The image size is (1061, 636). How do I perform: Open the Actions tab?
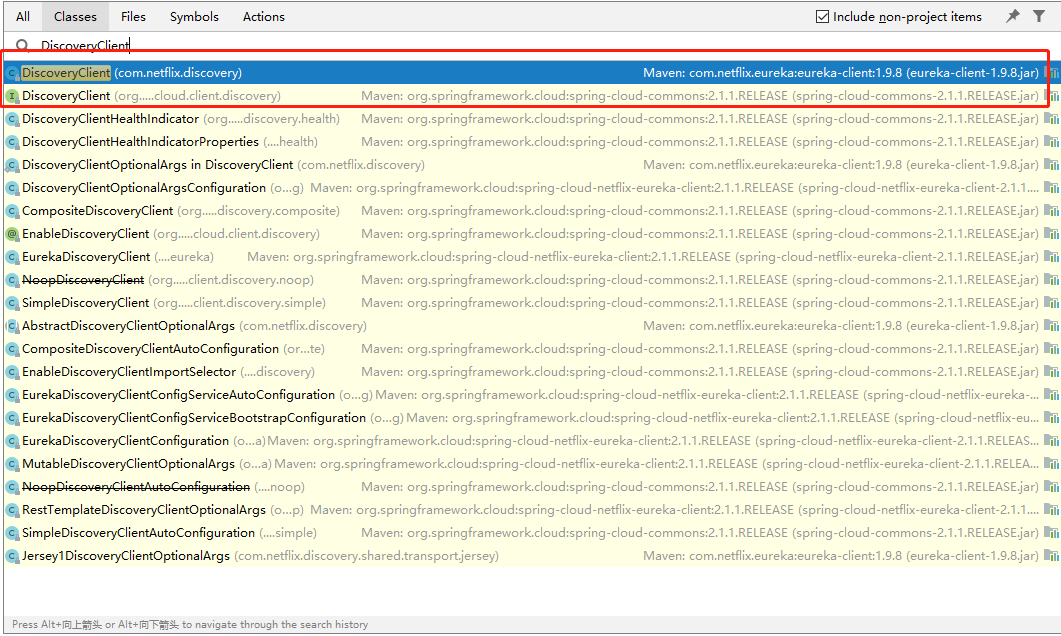(x=264, y=16)
